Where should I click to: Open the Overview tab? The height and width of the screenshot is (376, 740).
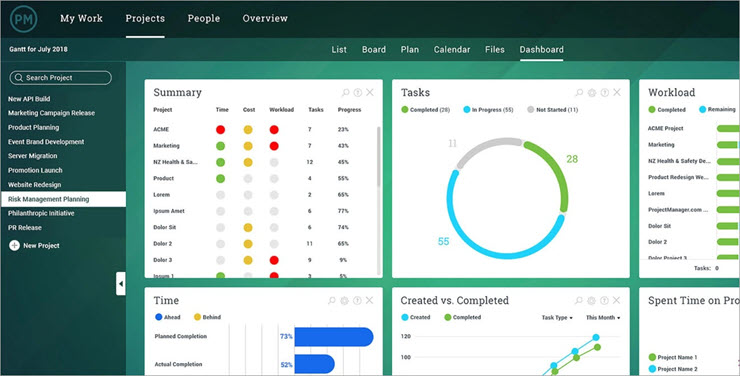click(x=265, y=18)
